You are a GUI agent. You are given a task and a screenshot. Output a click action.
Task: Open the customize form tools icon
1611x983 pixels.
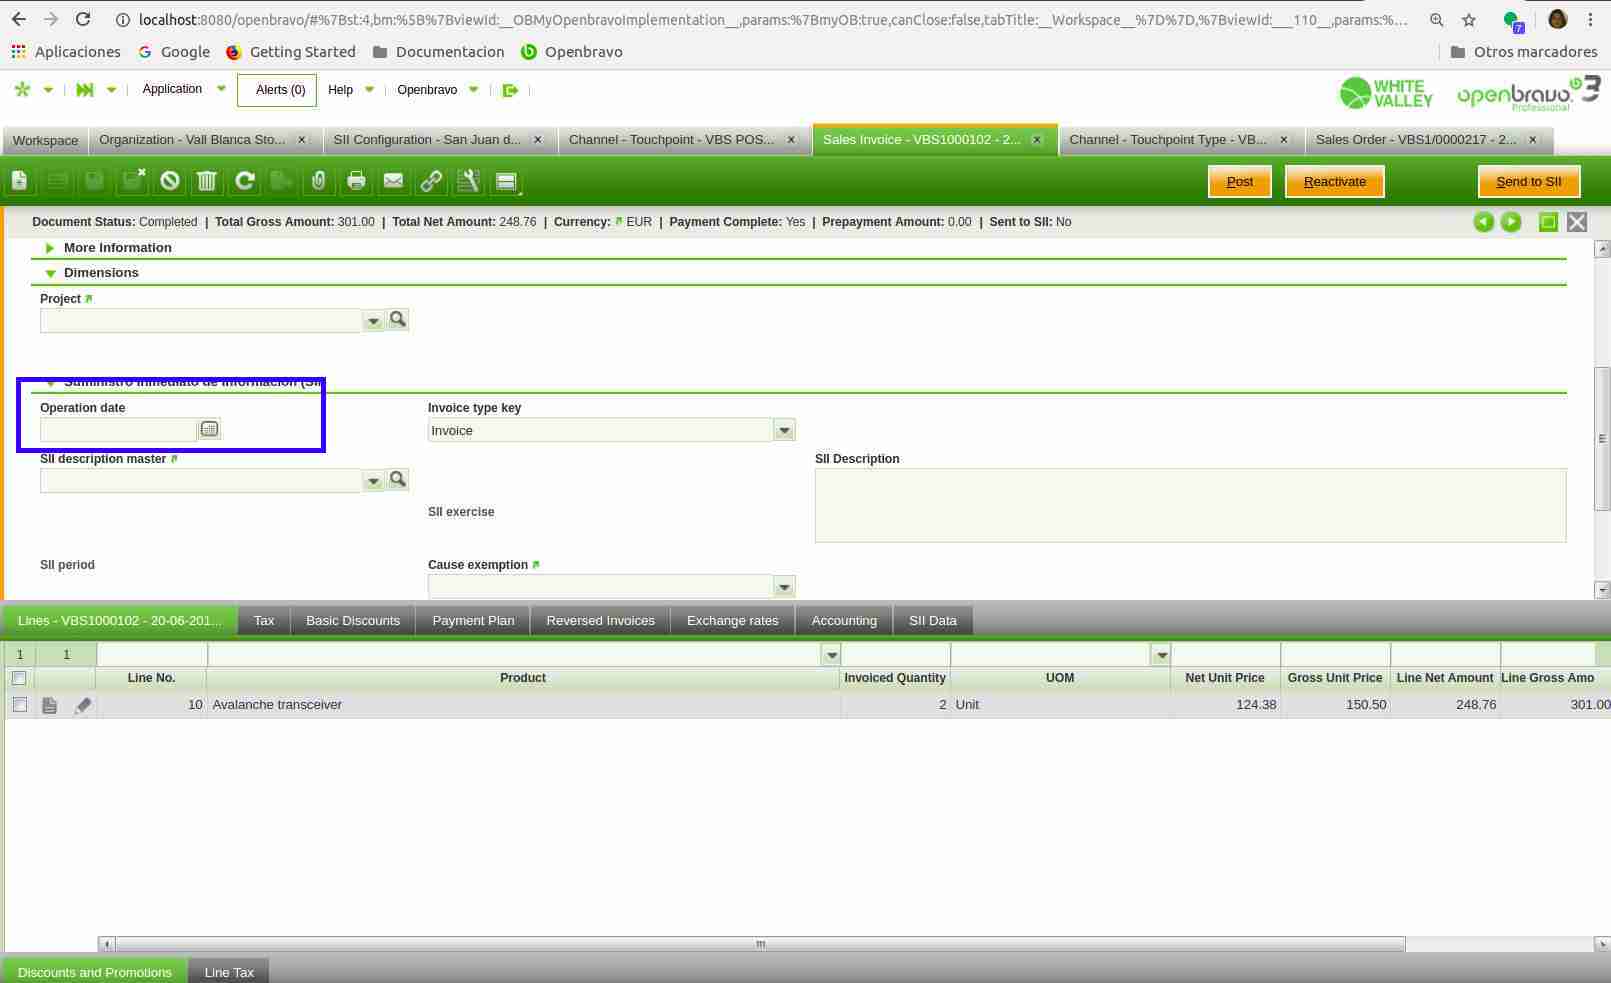click(x=468, y=181)
